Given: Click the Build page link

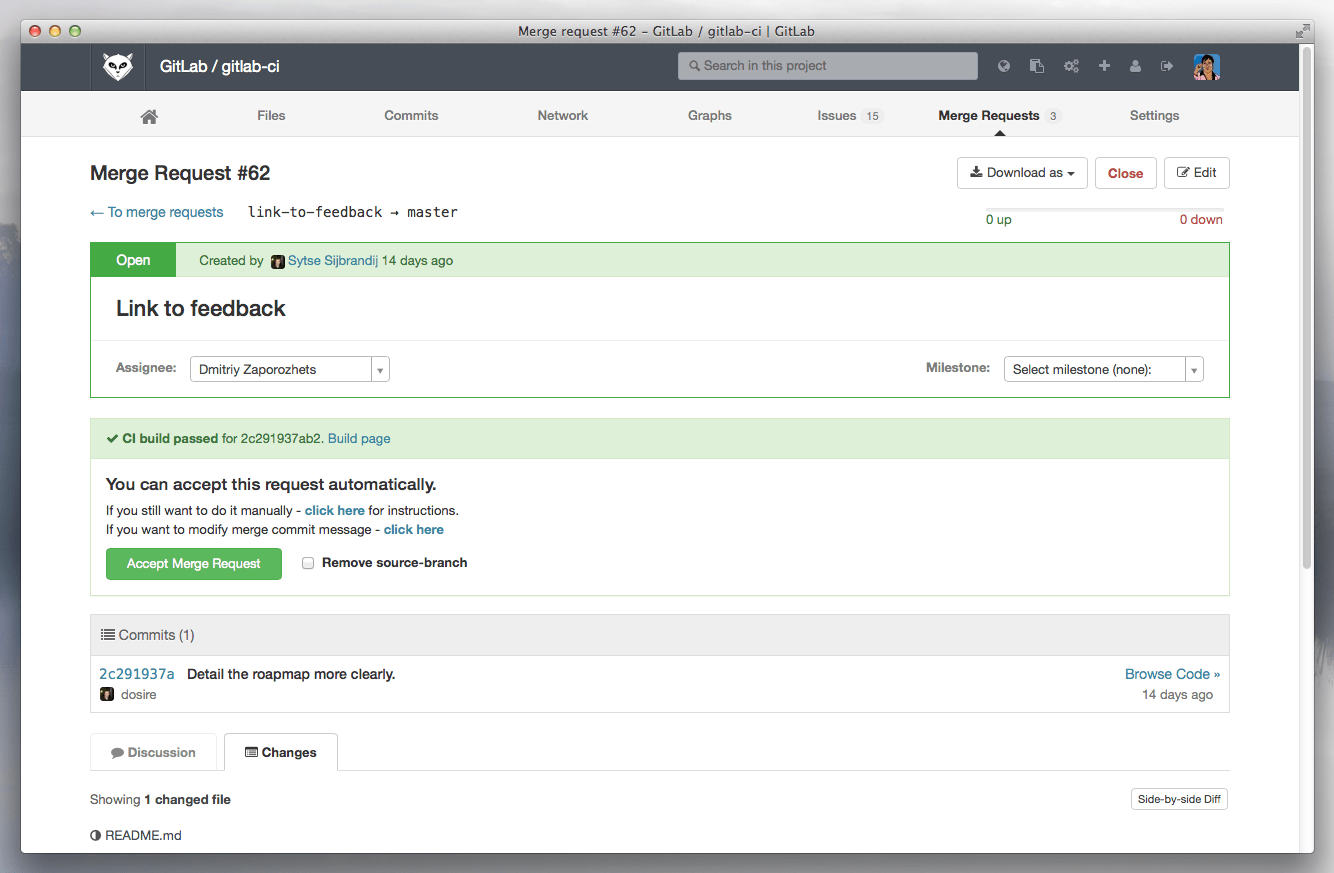Looking at the screenshot, I should (x=359, y=438).
